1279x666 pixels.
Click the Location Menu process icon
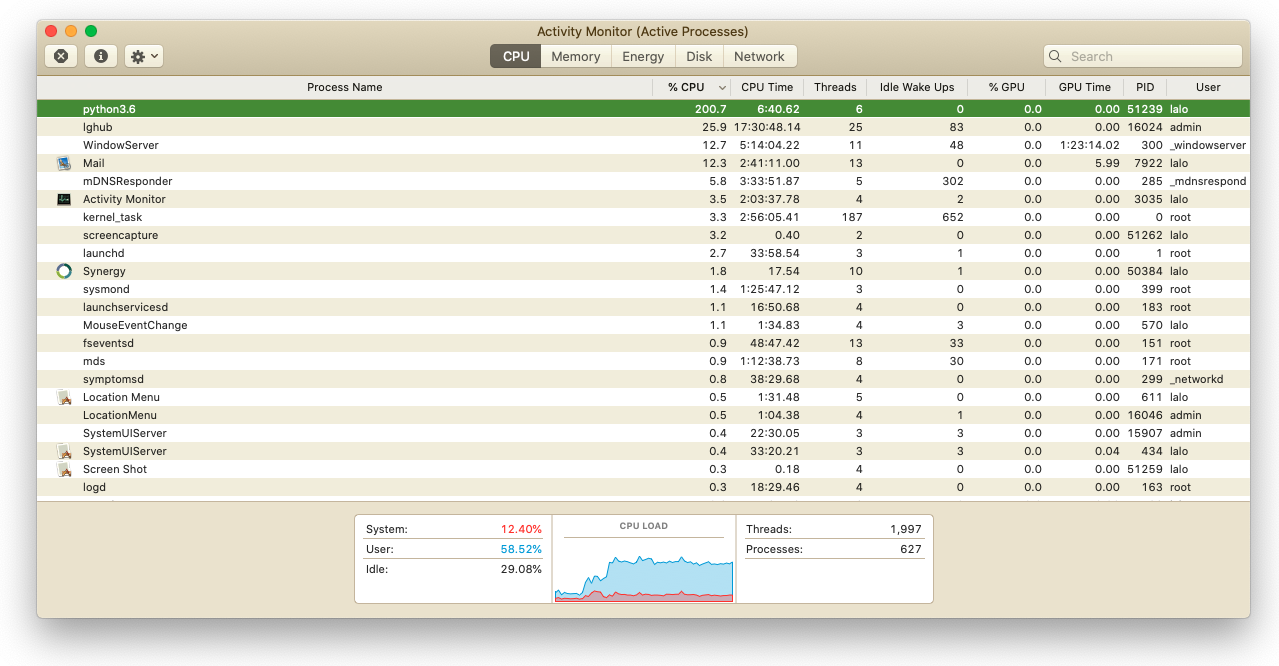pos(64,397)
